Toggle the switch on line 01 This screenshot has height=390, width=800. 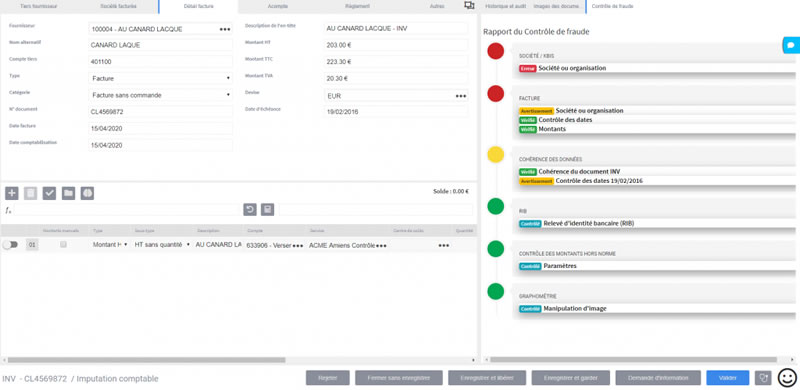pyautogui.click(x=10, y=245)
